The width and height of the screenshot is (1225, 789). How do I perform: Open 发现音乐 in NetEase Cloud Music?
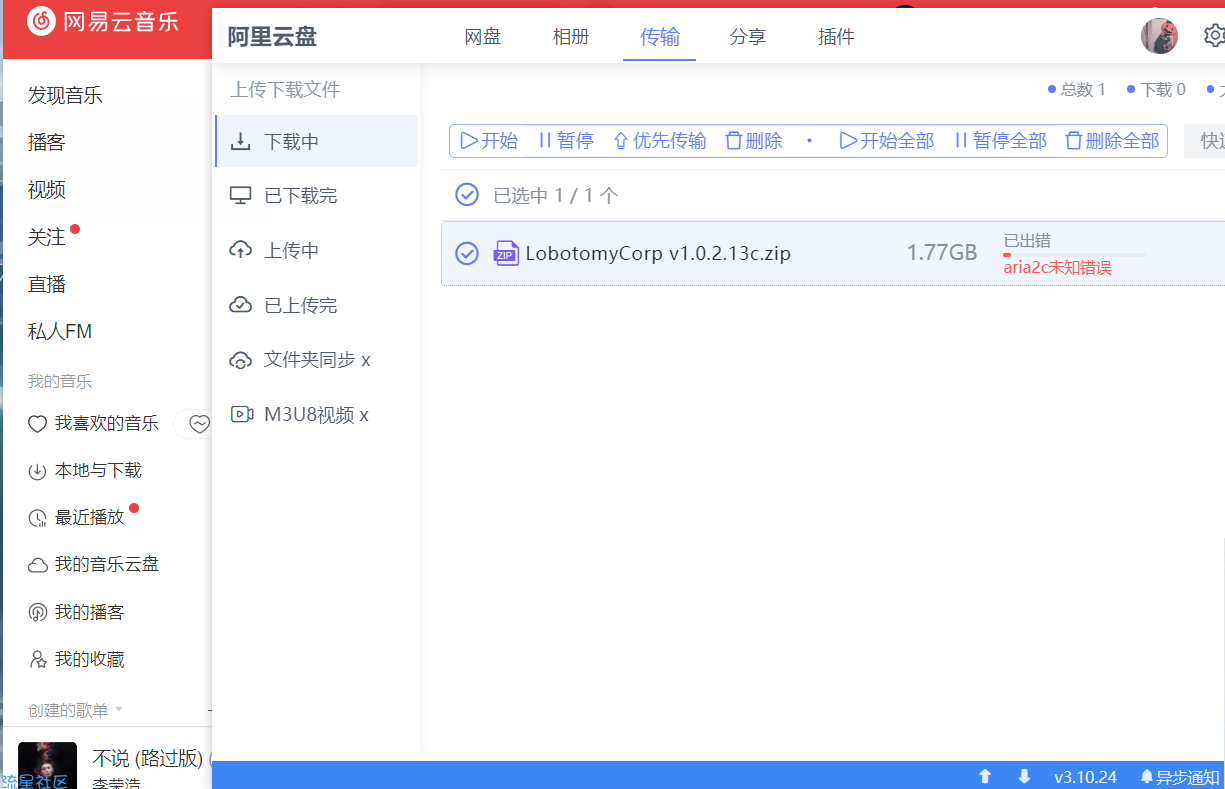pyautogui.click(x=65, y=95)
